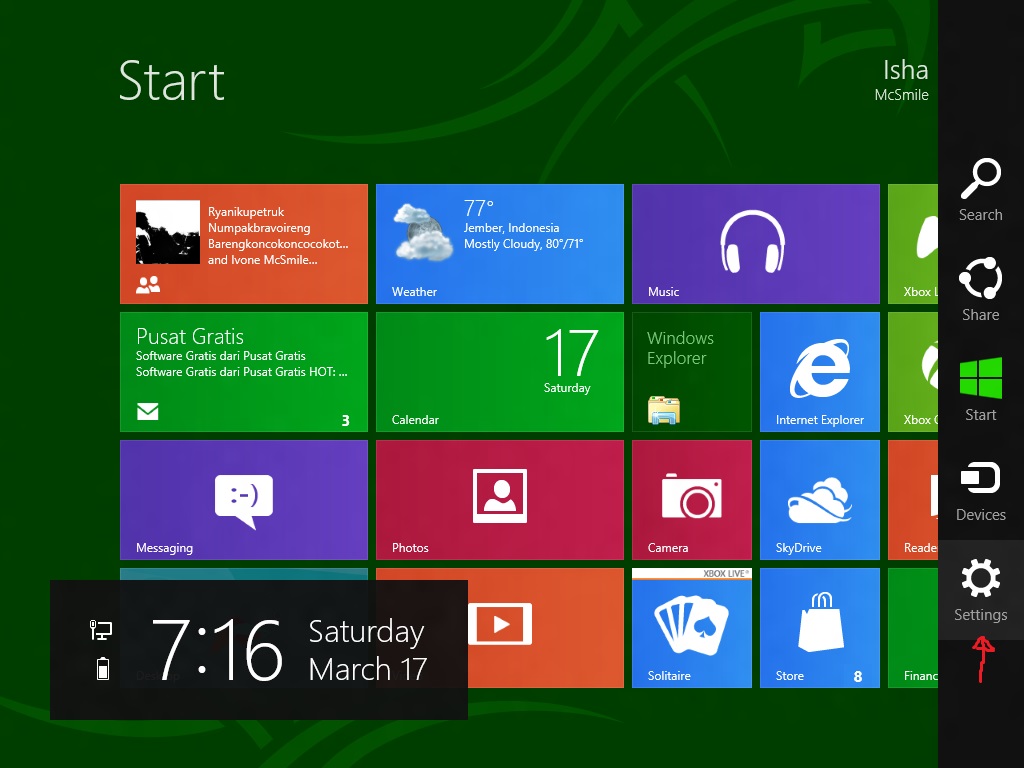Click the People tile profile thumbnail
Screen dimensions: 1024x768
168,232
